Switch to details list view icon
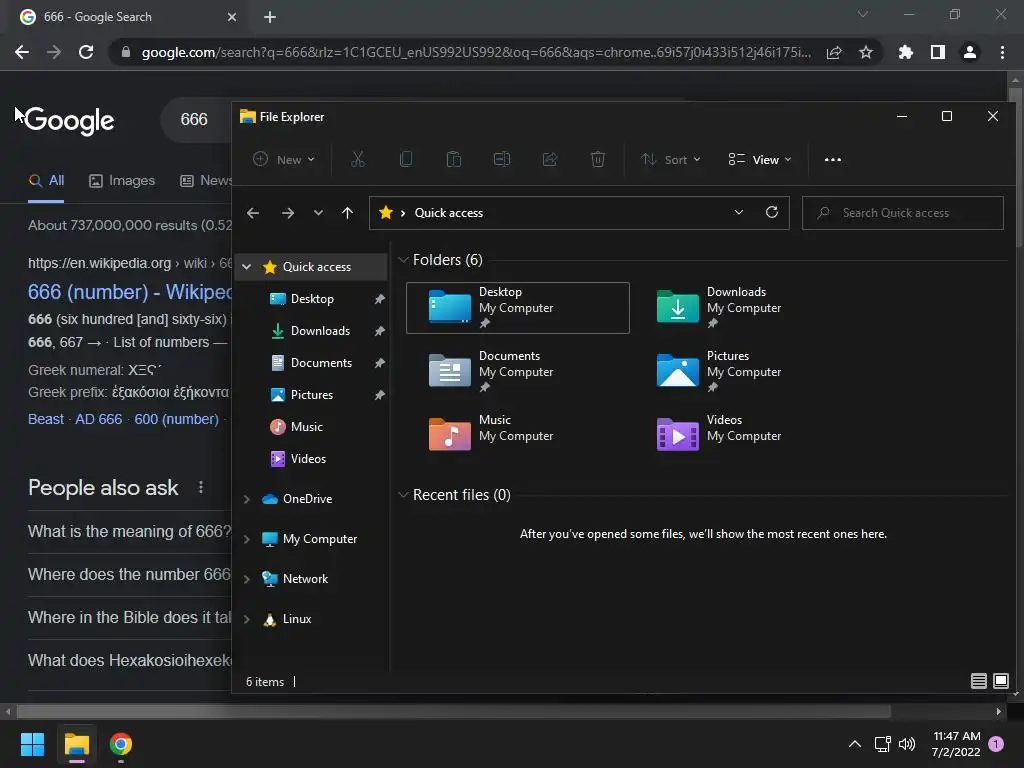The width and height of the screenshot is (1024, 768). [978, 681]
